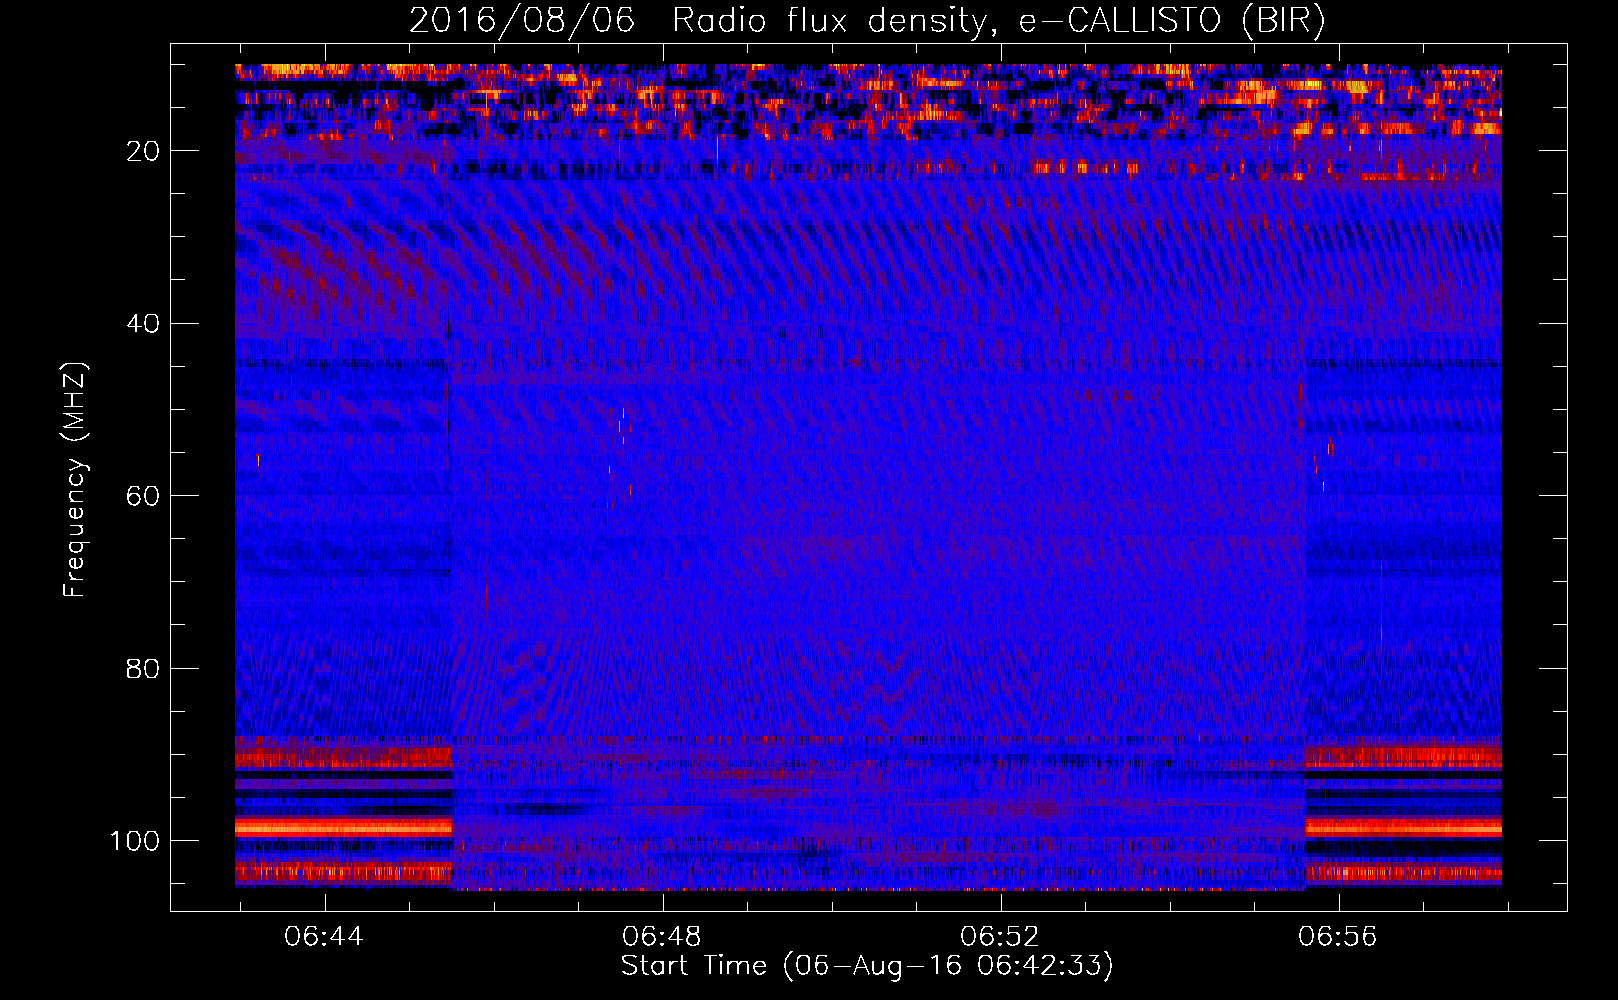Screen dimensions: 1618x1000
Task: Click the 06:48 time tick label
Action: tap(661, 937)
